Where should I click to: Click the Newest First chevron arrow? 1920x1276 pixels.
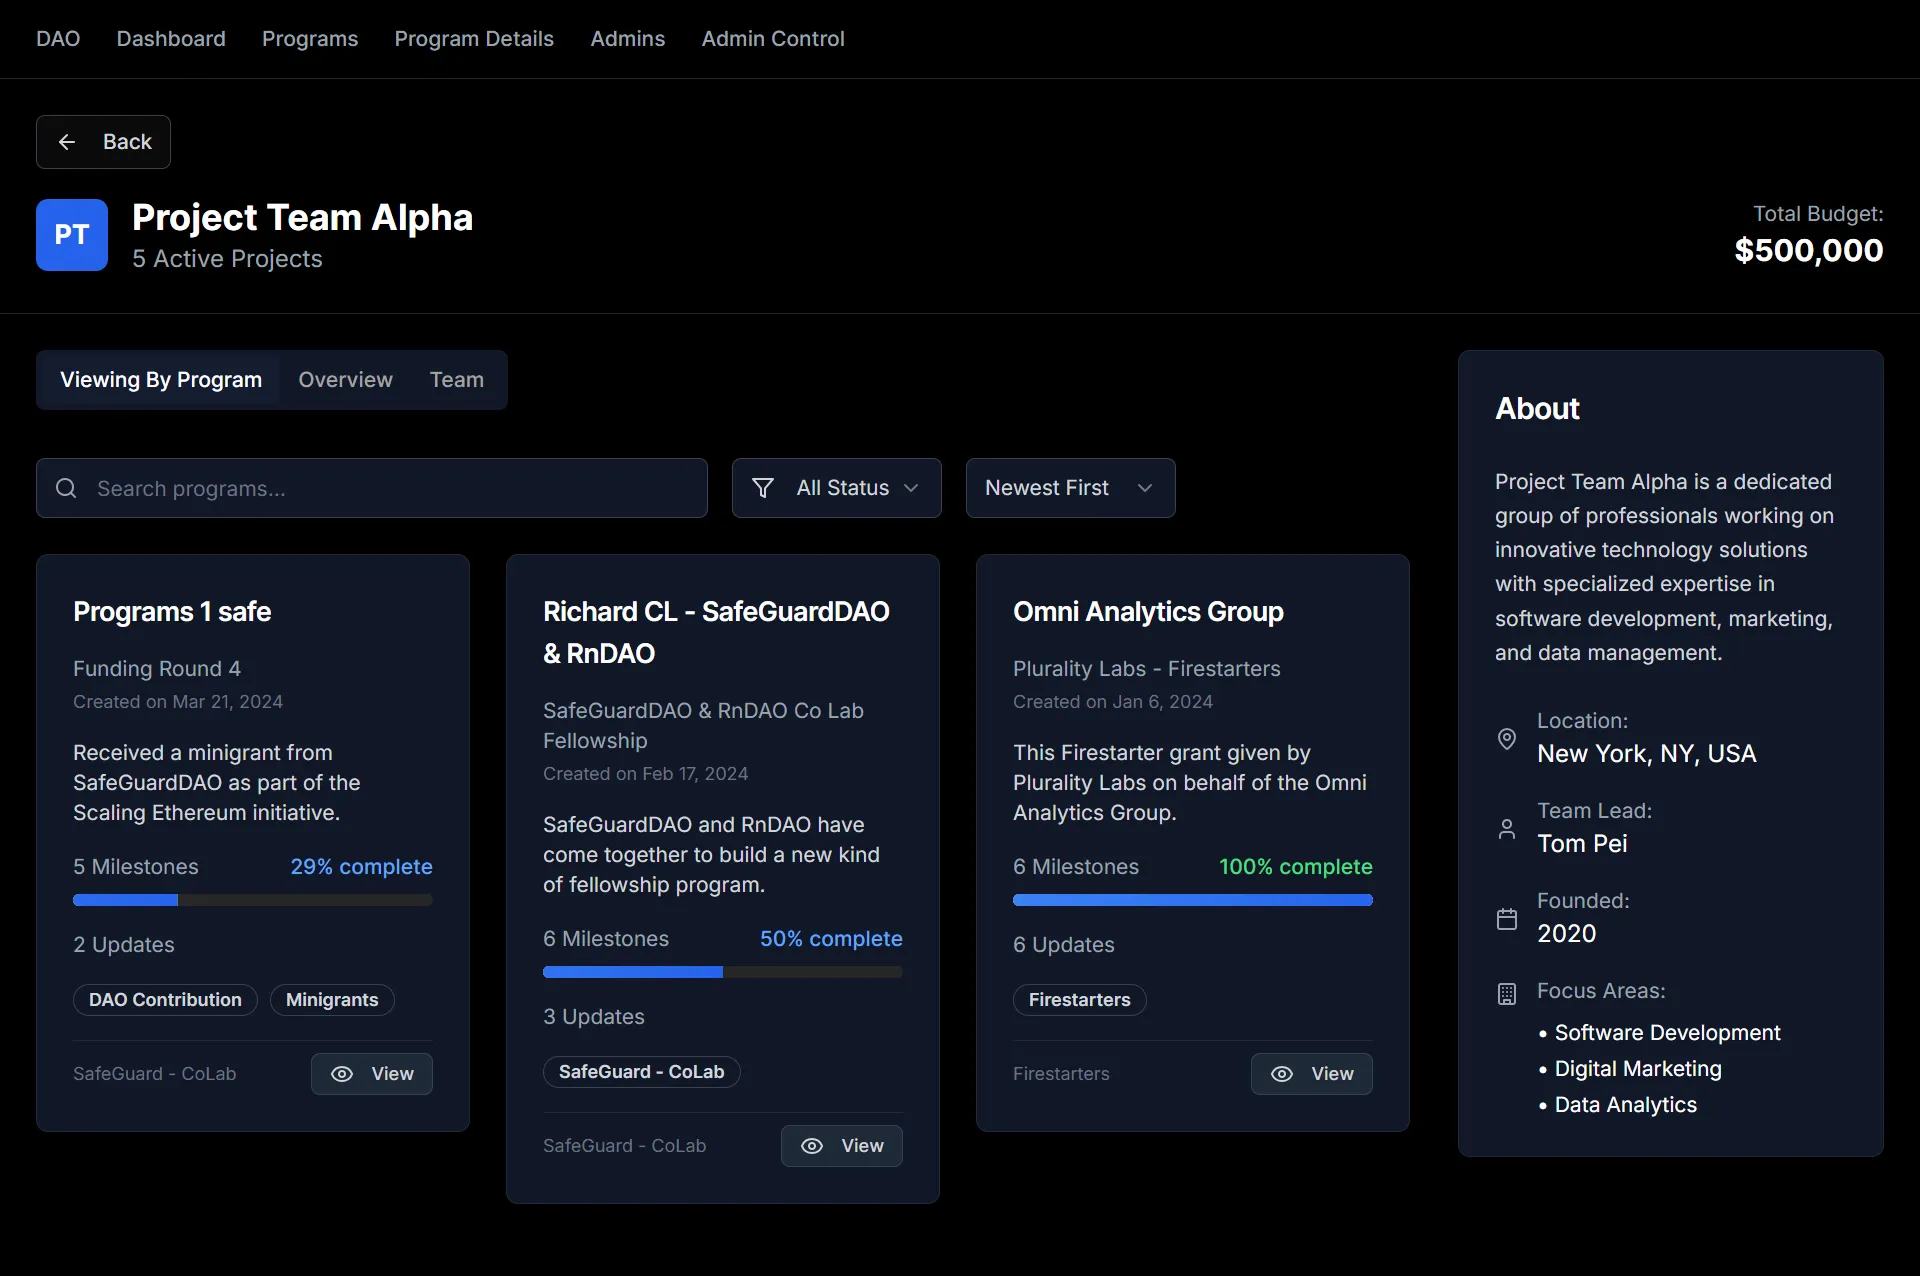click(x=1145, y=488)
